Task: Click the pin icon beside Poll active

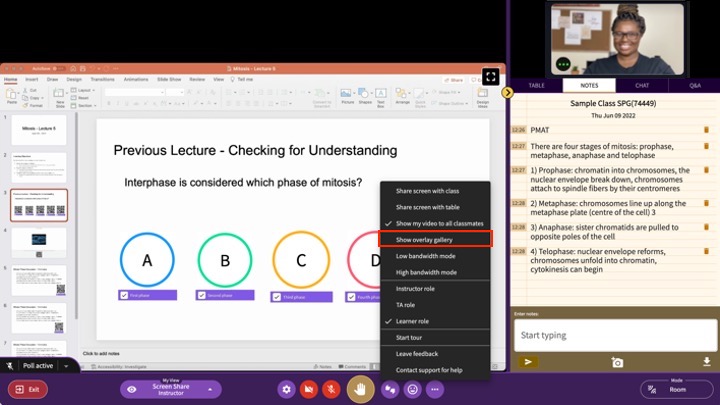Action: (10, 366)
